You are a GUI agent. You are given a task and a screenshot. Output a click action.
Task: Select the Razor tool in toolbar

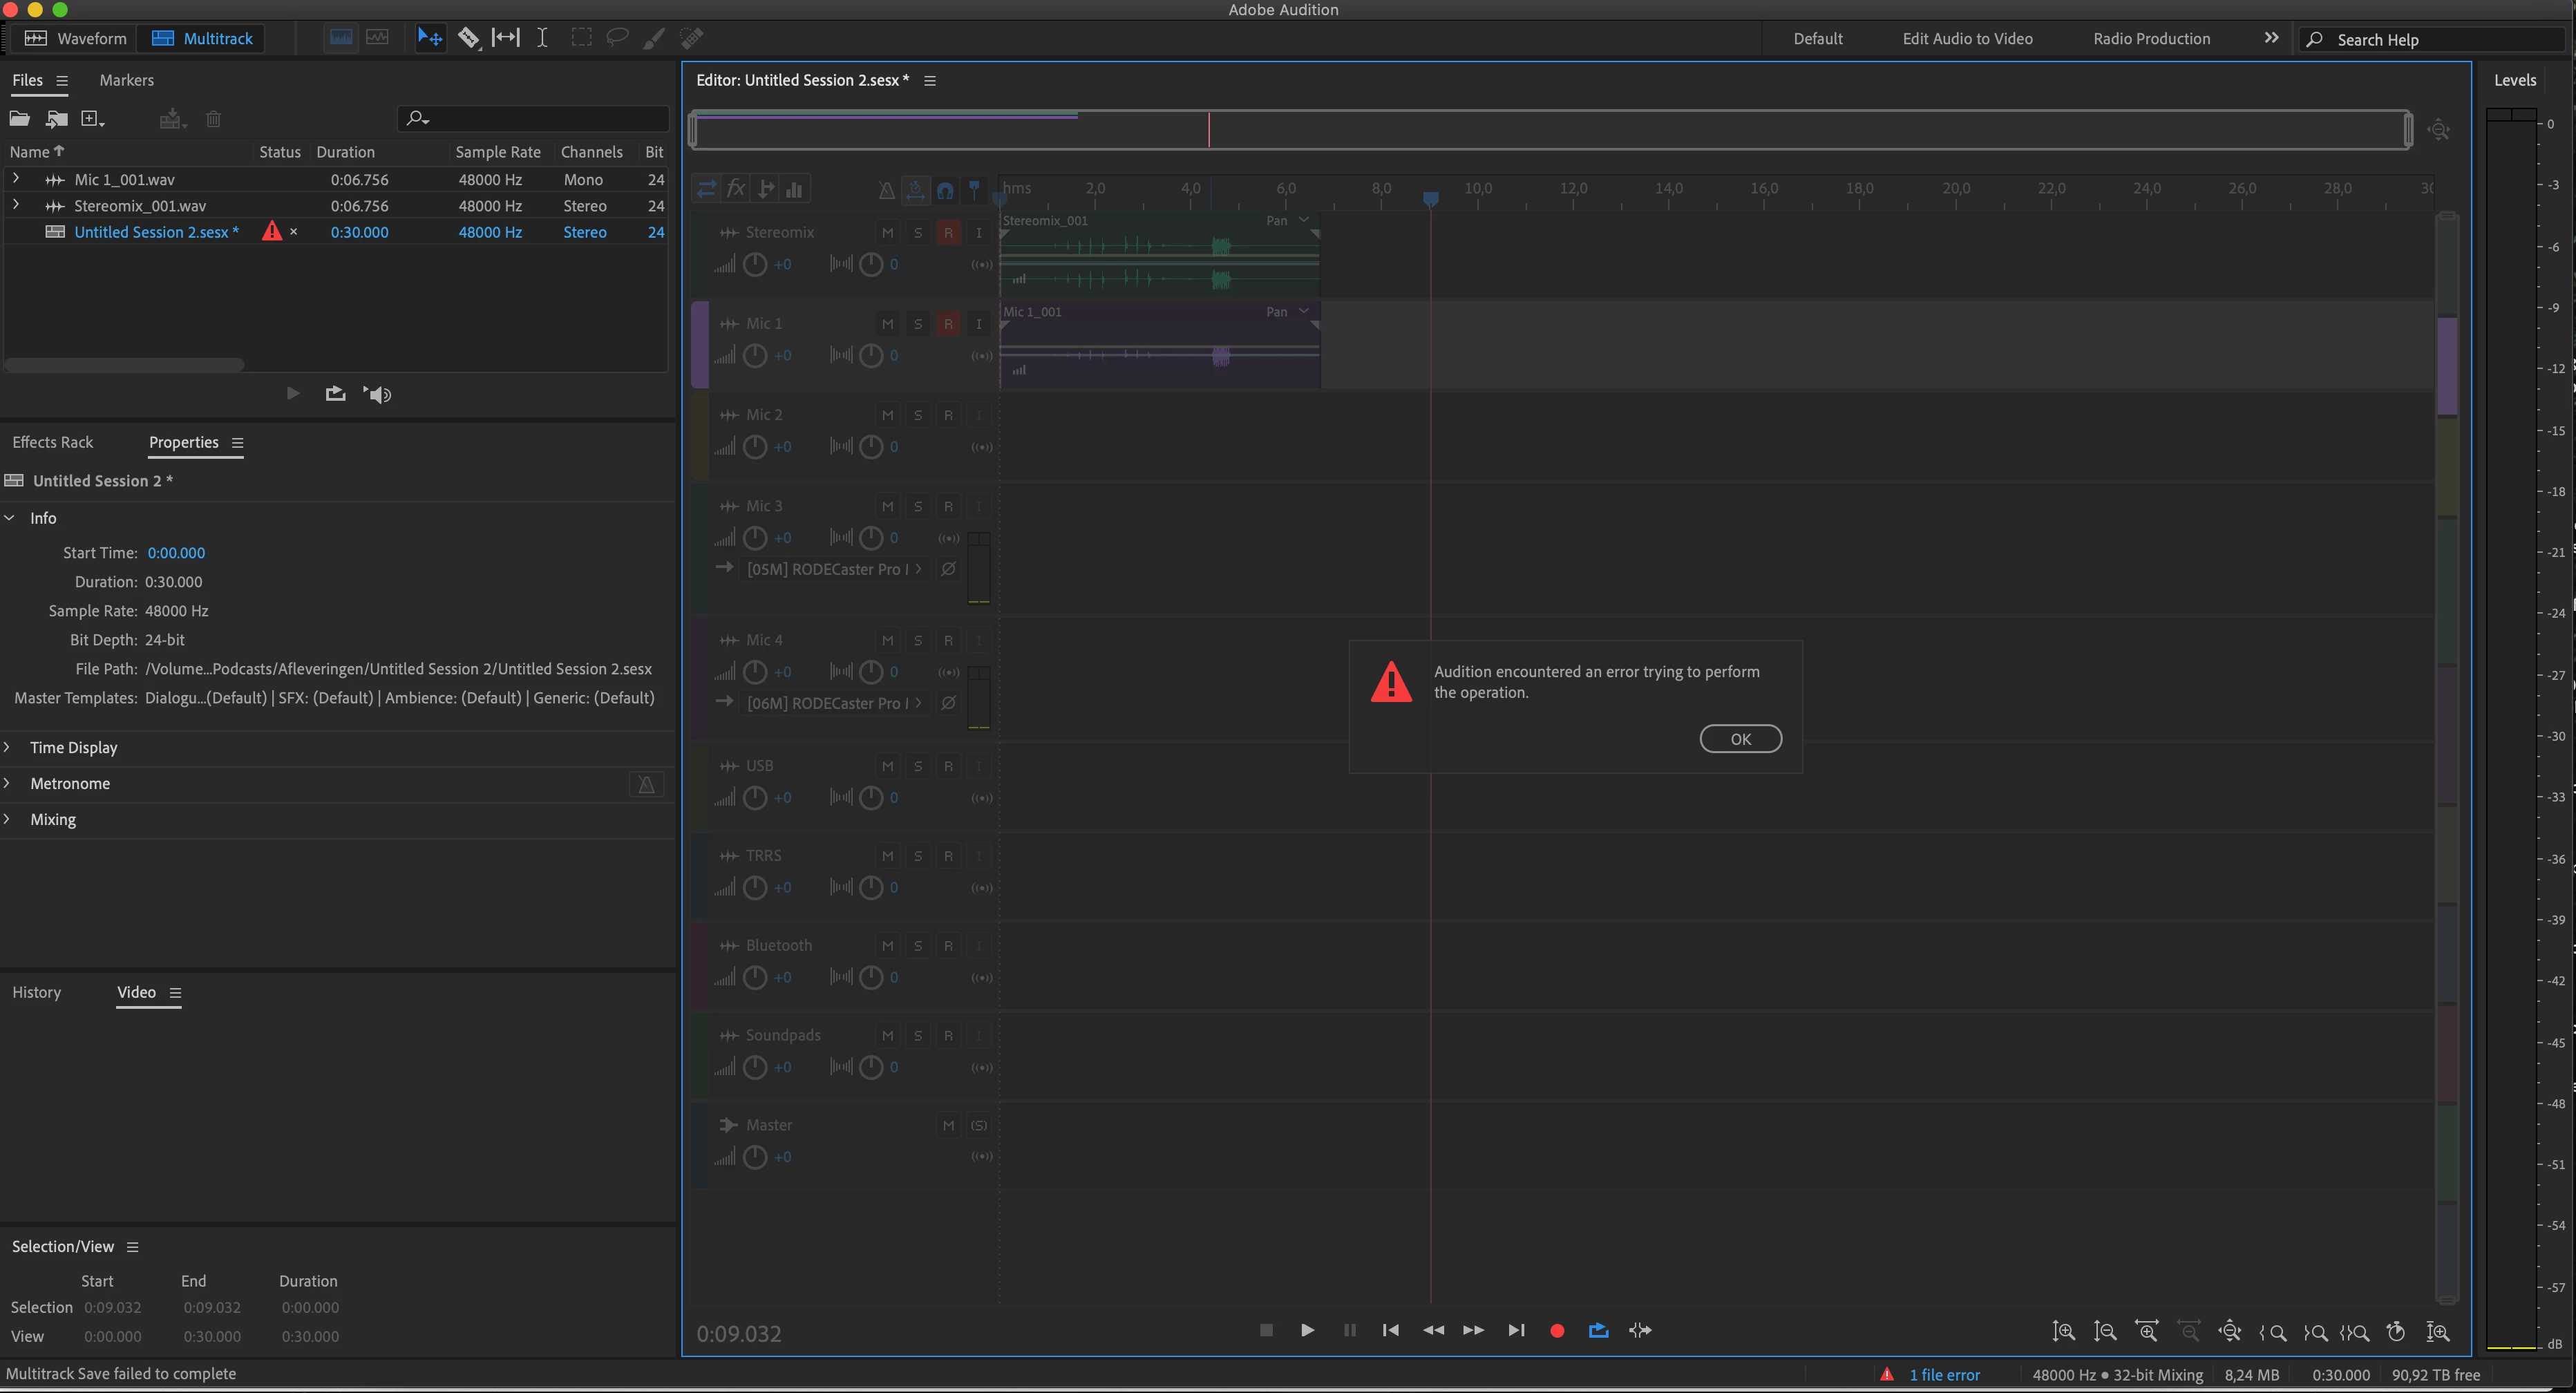click(468, 38)
